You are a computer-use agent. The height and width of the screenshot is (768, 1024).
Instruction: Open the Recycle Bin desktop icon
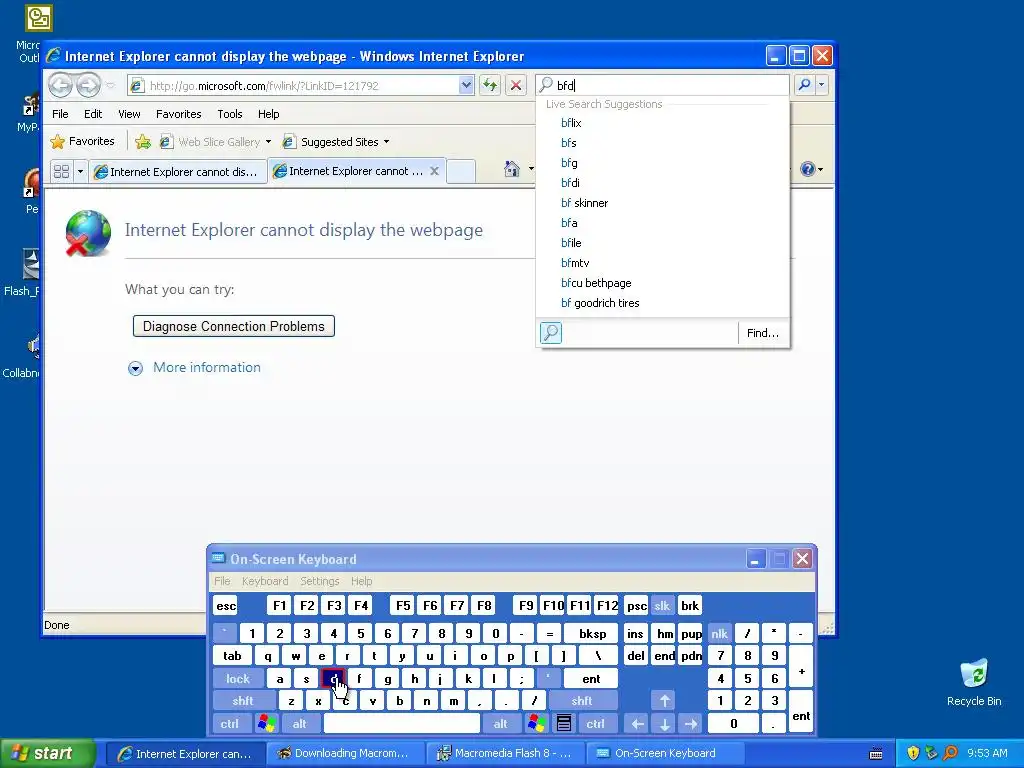[x=974, y=682]
